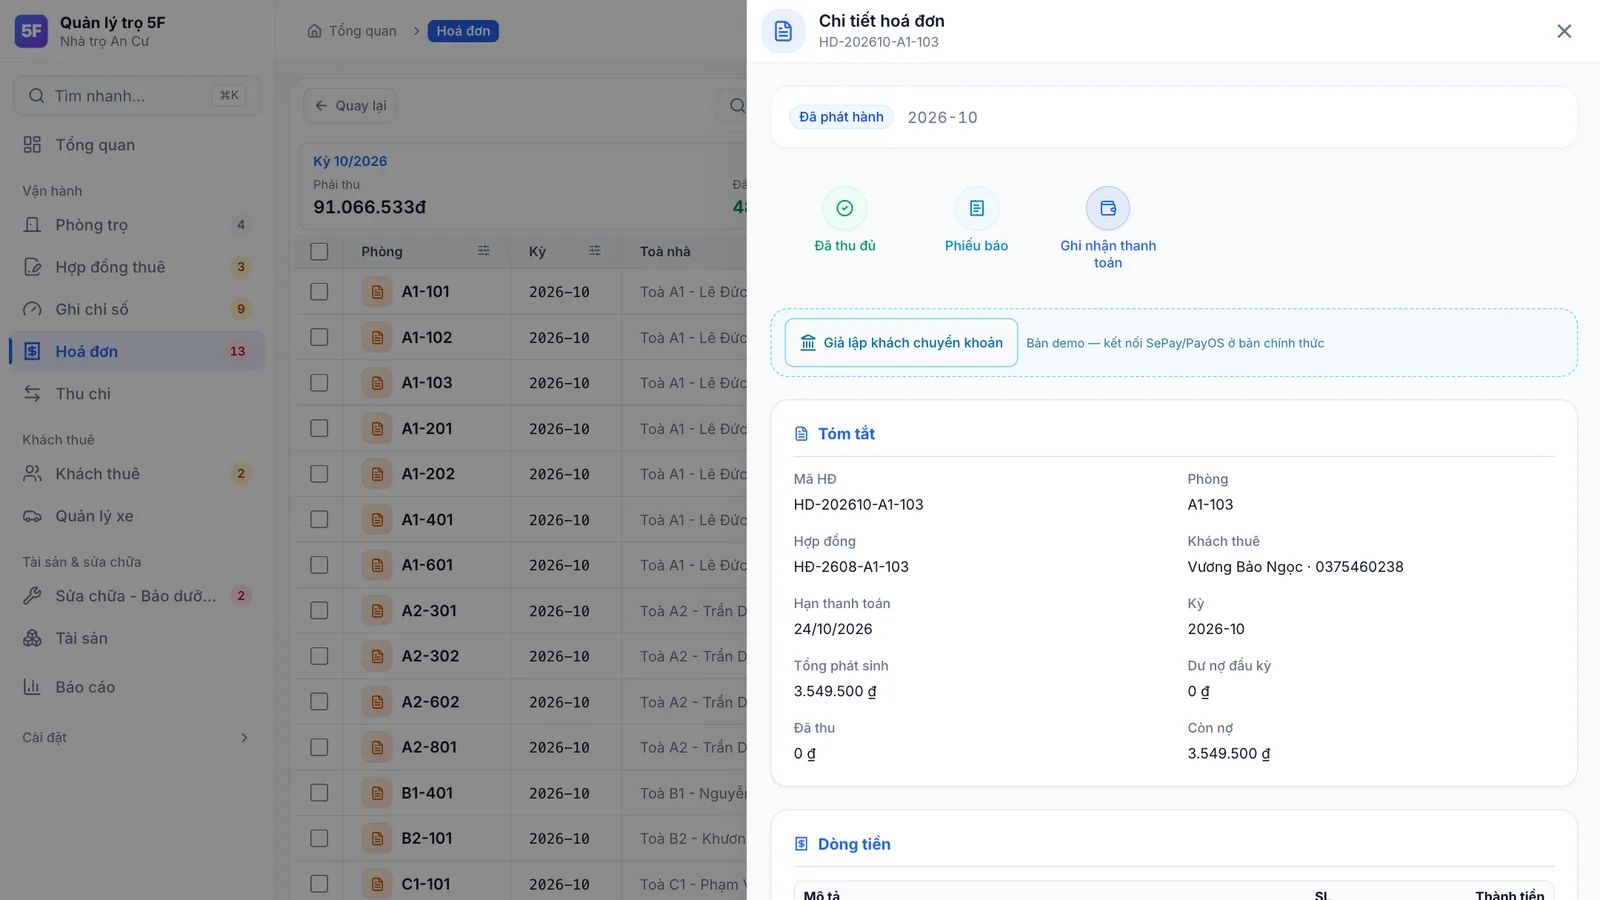Click the 5F app logo

tap(31, 31)
